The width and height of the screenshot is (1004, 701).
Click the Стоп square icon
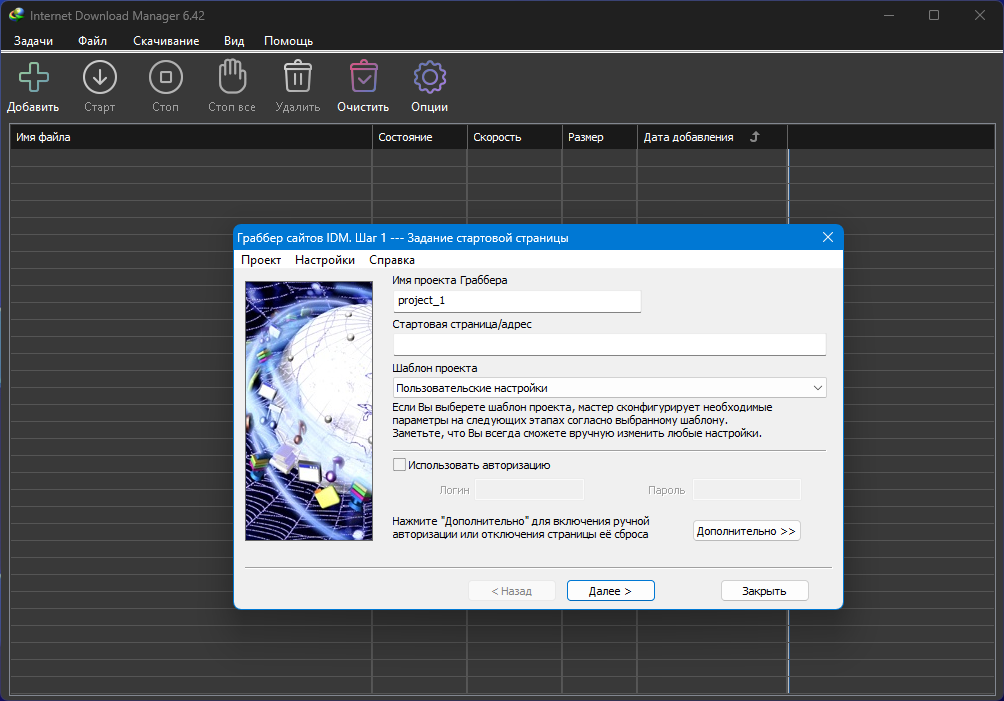coord(165,78)
